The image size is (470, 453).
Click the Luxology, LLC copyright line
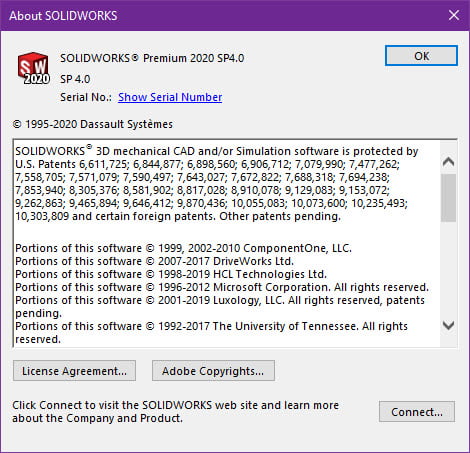click(220, 307)
